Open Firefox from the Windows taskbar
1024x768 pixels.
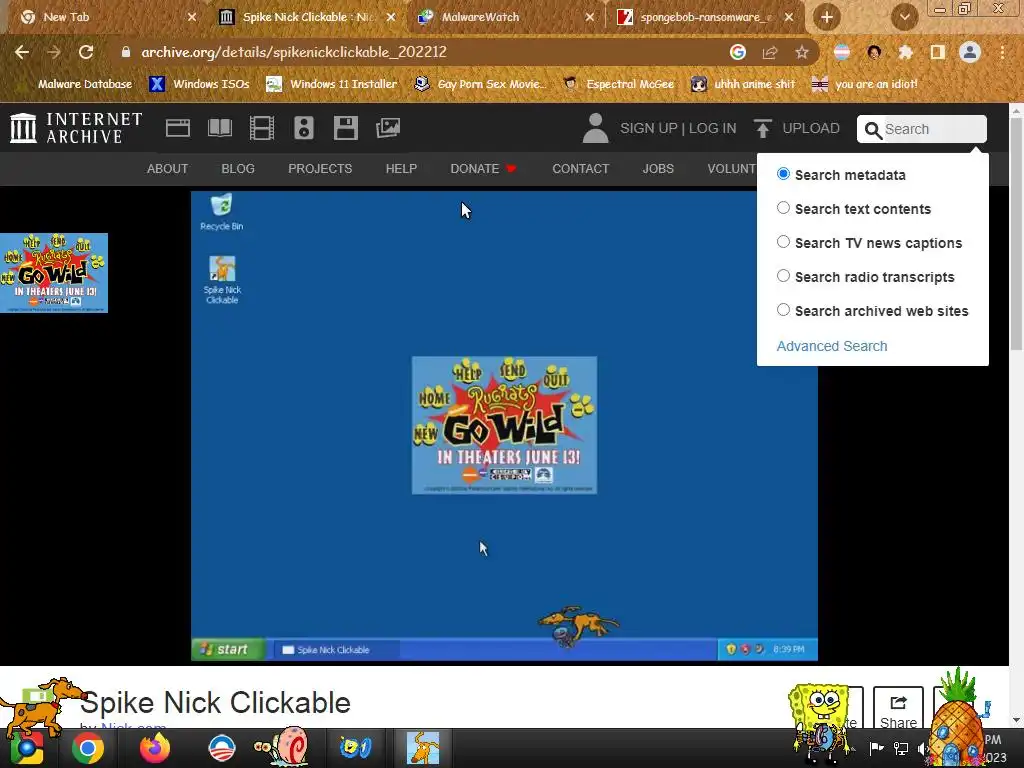coord(155,748)
